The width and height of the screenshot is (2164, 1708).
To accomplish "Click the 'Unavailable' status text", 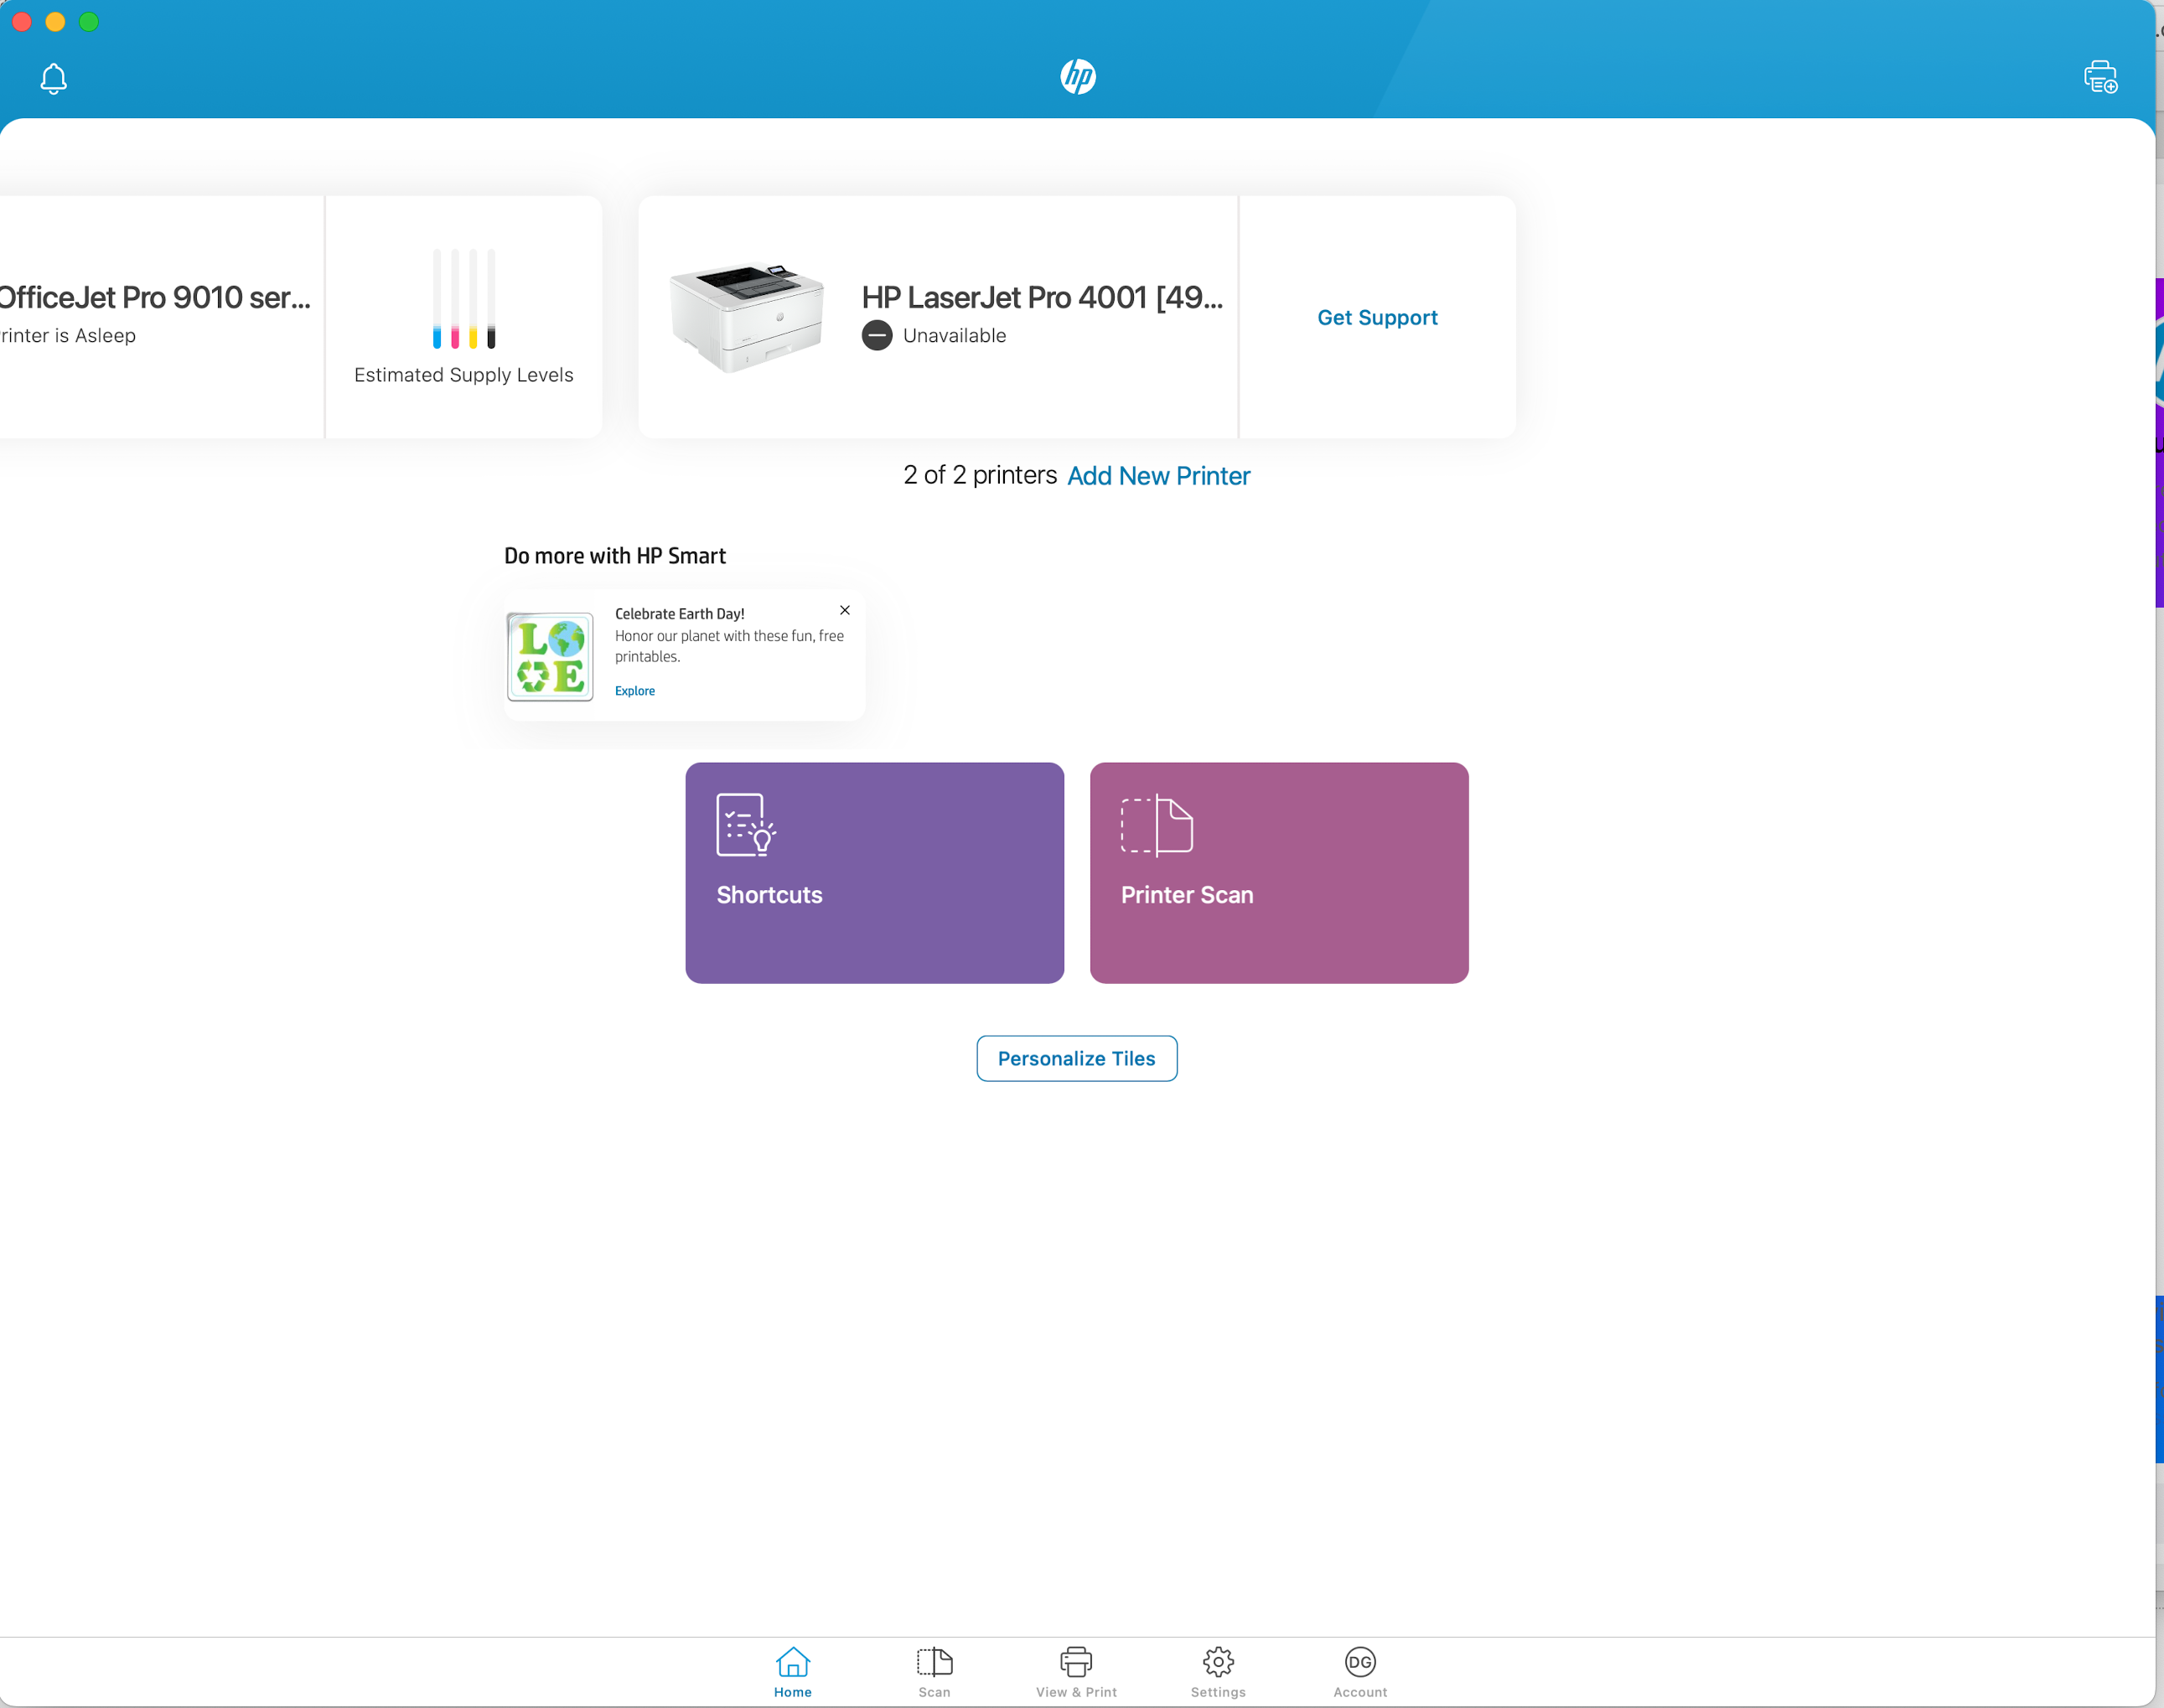I will [x=955, y=336].
